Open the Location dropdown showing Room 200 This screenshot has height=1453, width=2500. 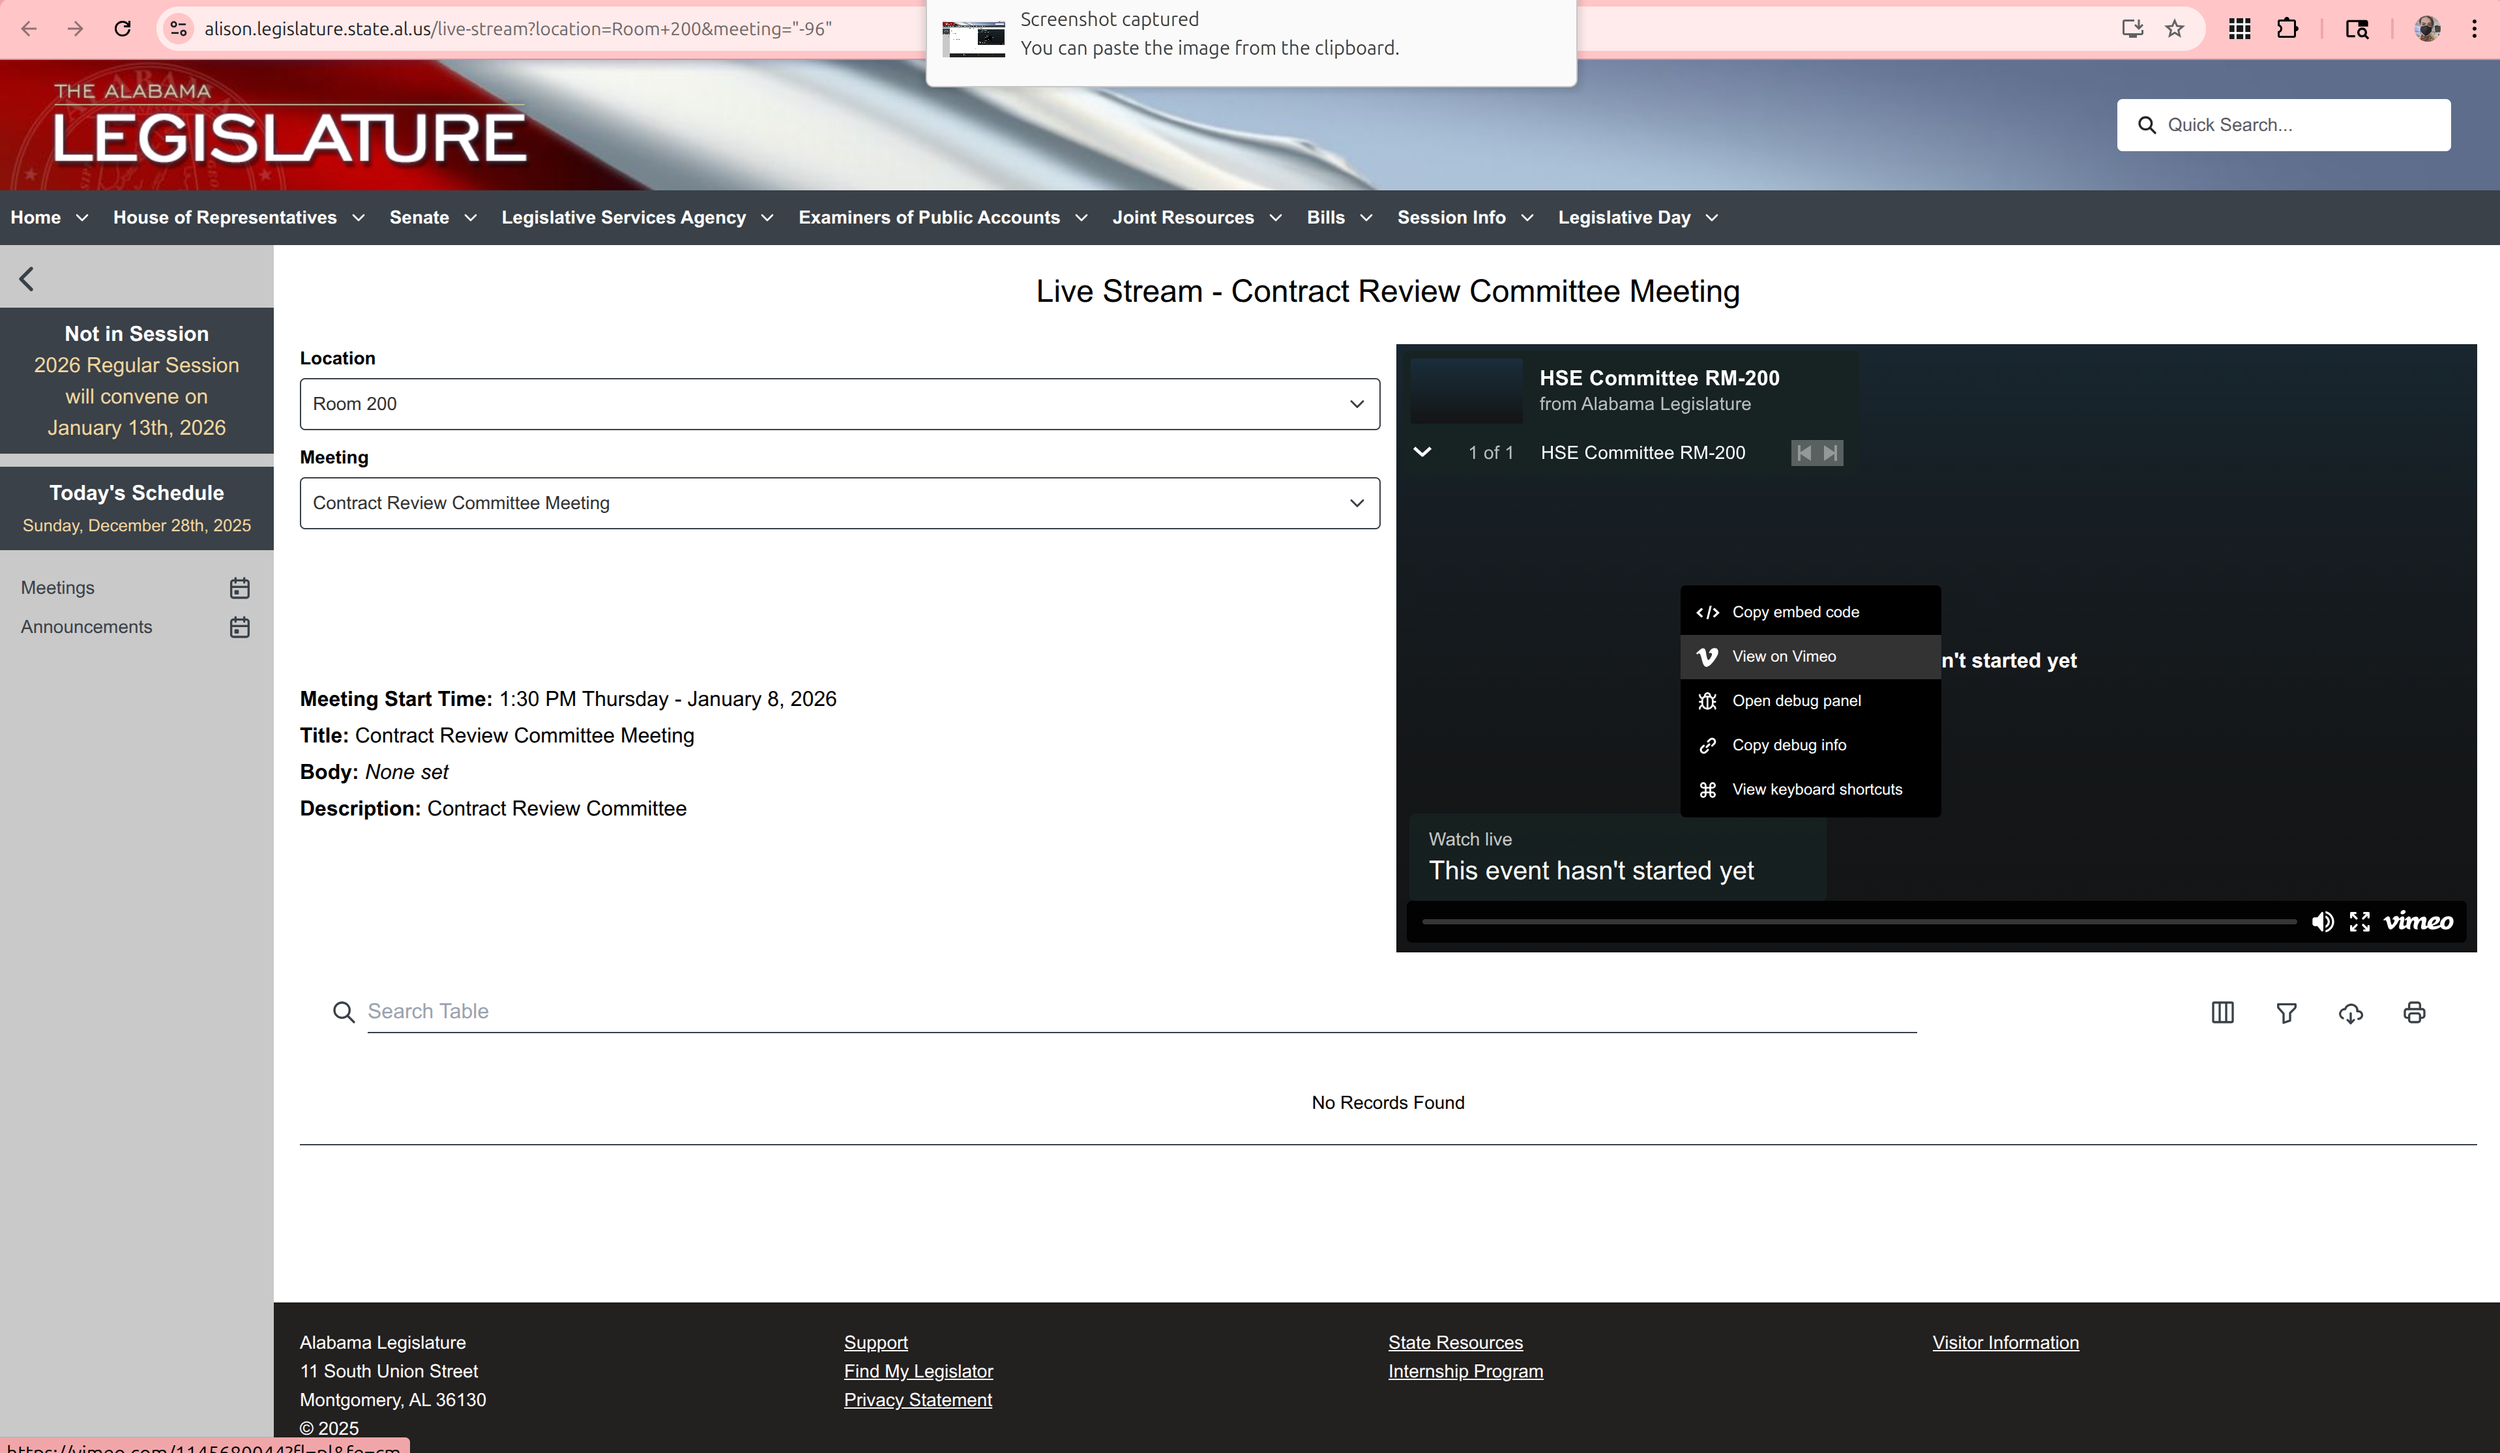coord(839,404)
